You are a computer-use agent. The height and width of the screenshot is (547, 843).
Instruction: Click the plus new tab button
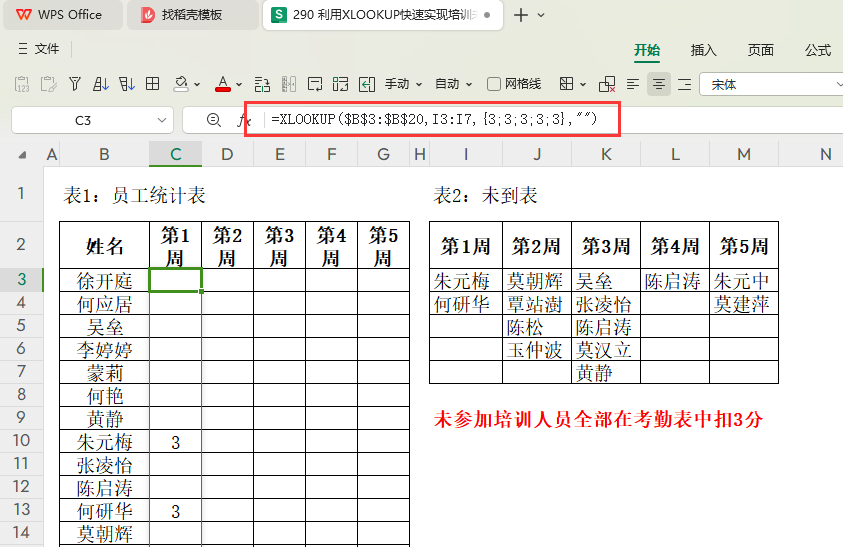pos(520,15)
